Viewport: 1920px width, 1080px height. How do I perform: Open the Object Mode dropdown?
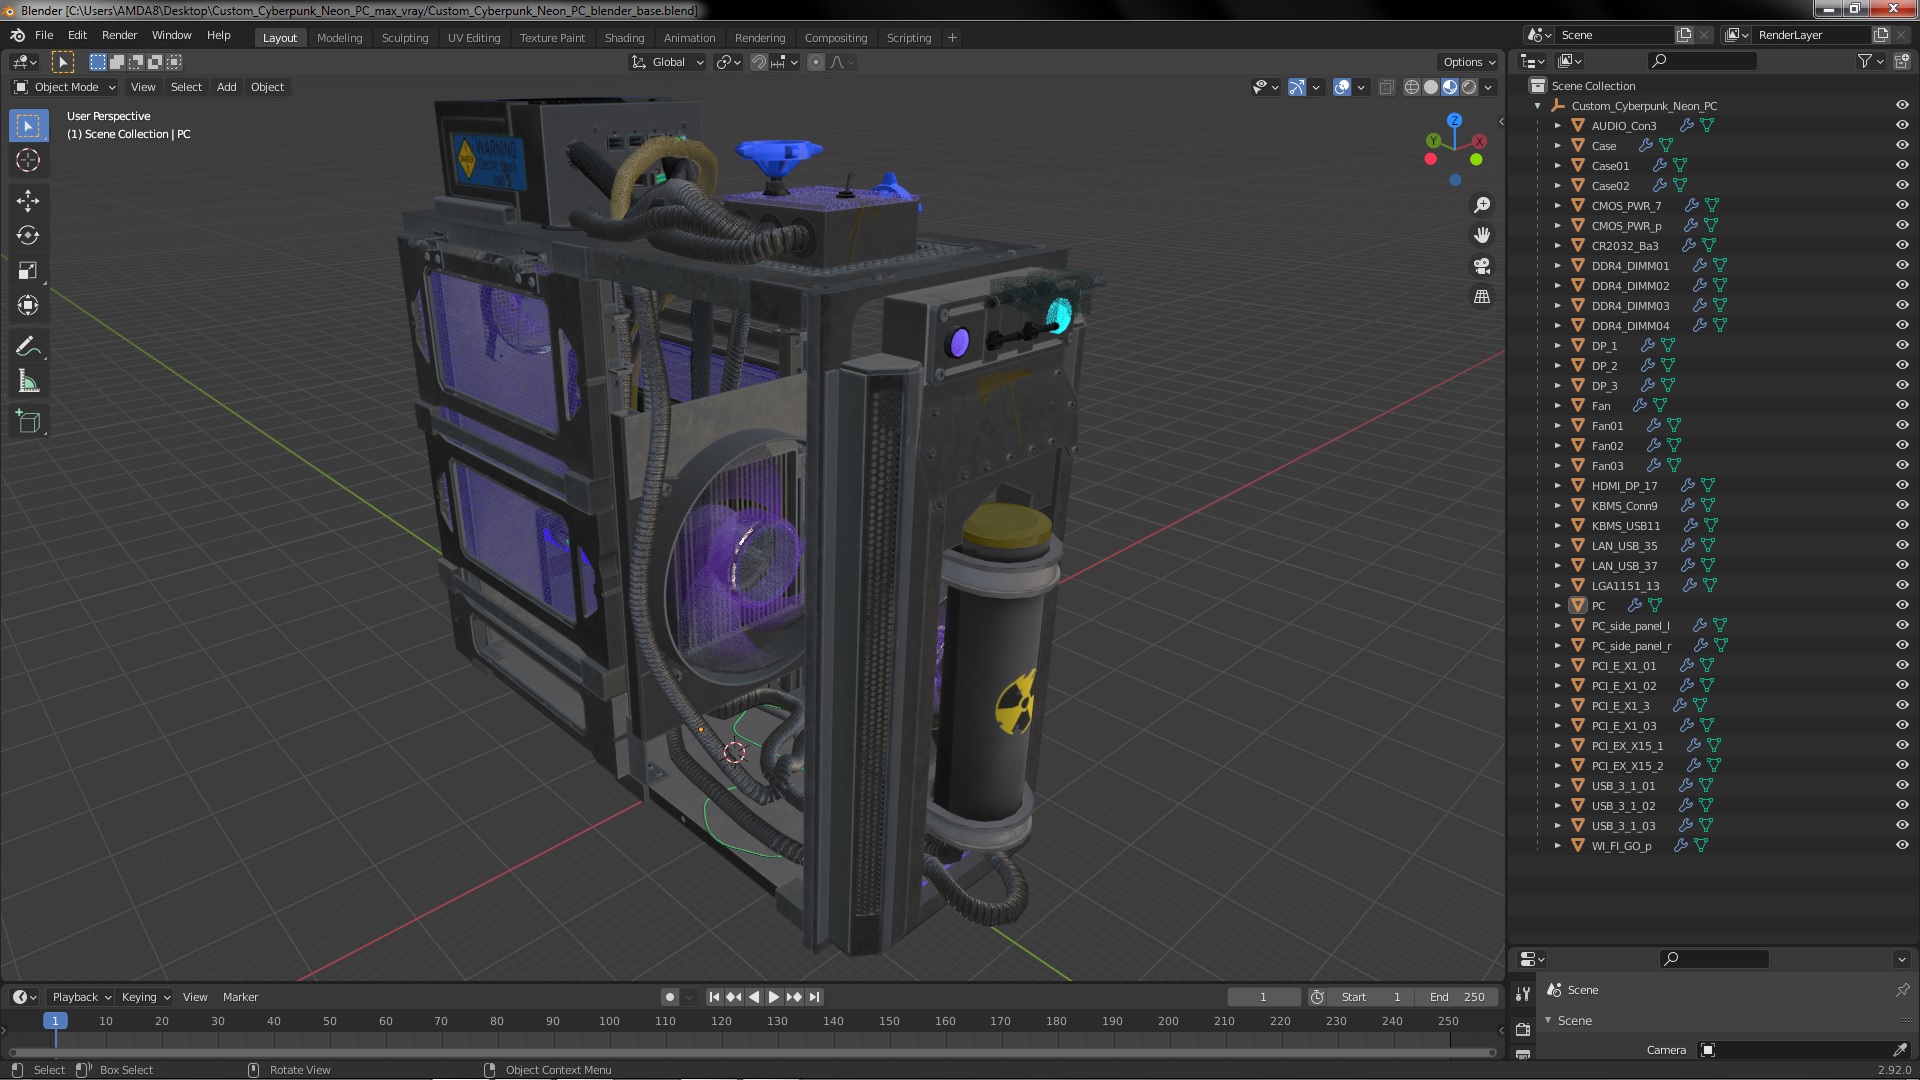click(x=66, y=87)
